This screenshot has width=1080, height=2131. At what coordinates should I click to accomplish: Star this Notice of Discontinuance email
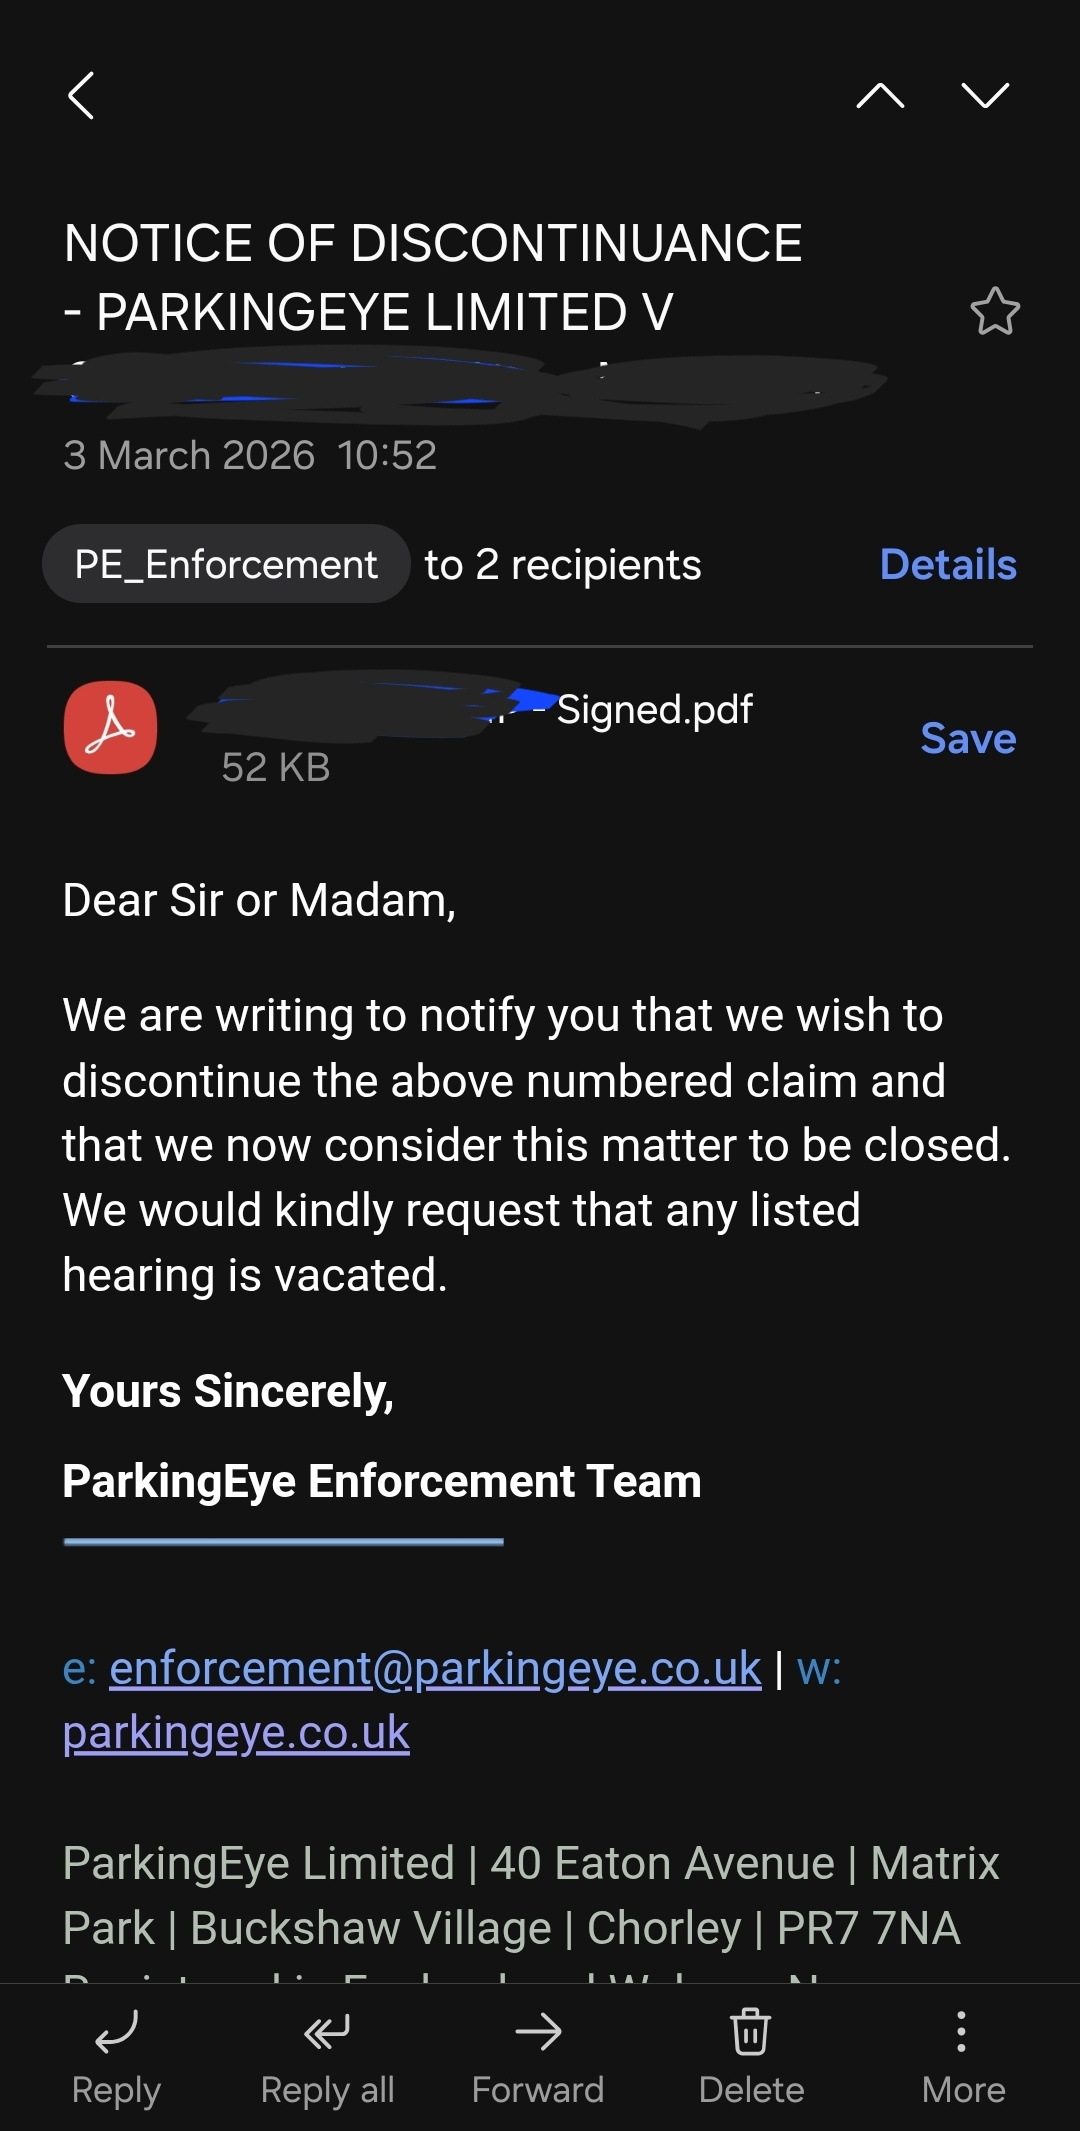995,311
